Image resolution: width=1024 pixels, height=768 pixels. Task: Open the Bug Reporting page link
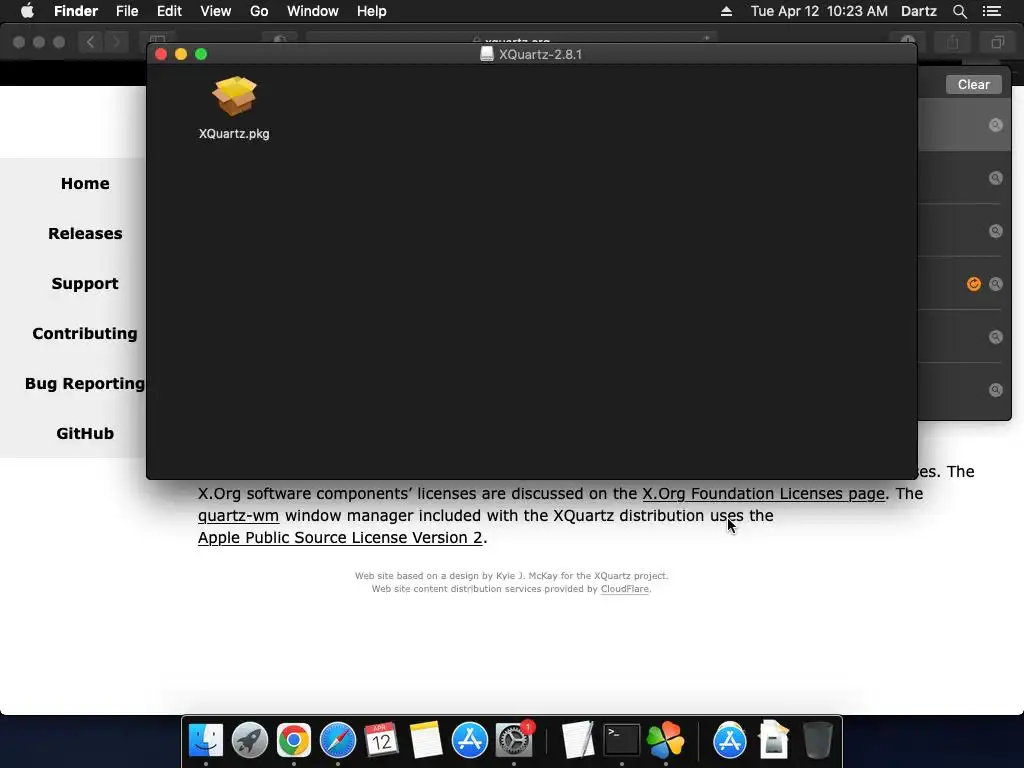click(x=85, y=383)
